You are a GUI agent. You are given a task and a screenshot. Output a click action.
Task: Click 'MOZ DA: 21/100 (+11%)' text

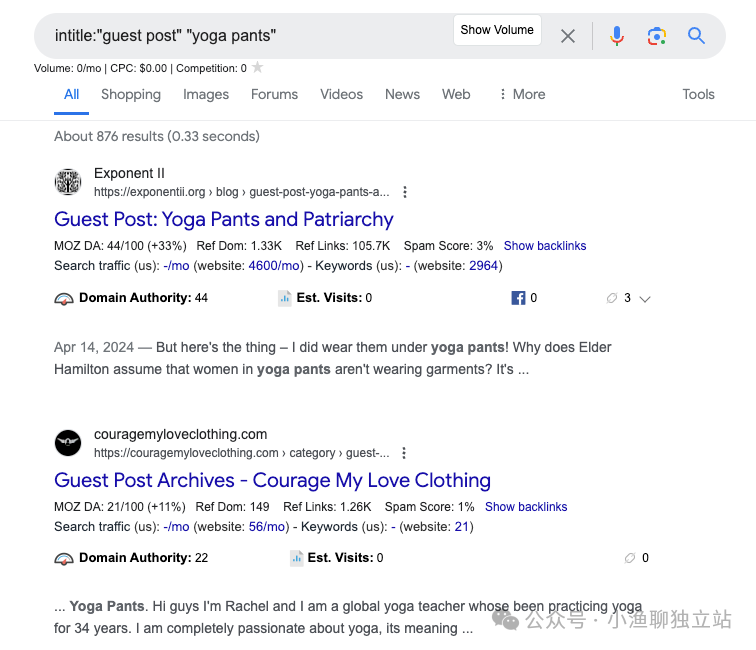pos(120,507)
